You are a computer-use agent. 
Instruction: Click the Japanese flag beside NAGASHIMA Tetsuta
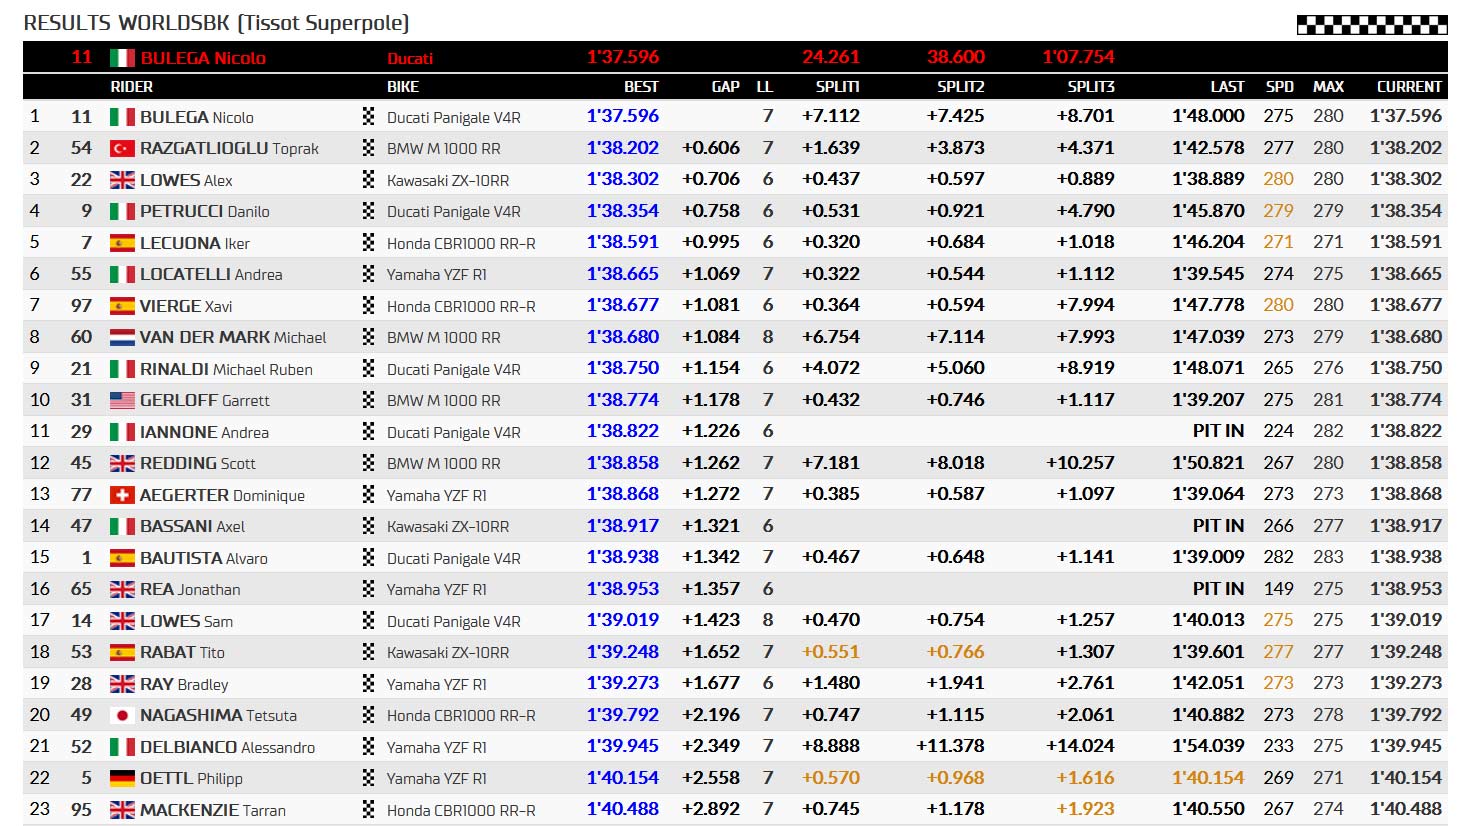pos(122,716)
